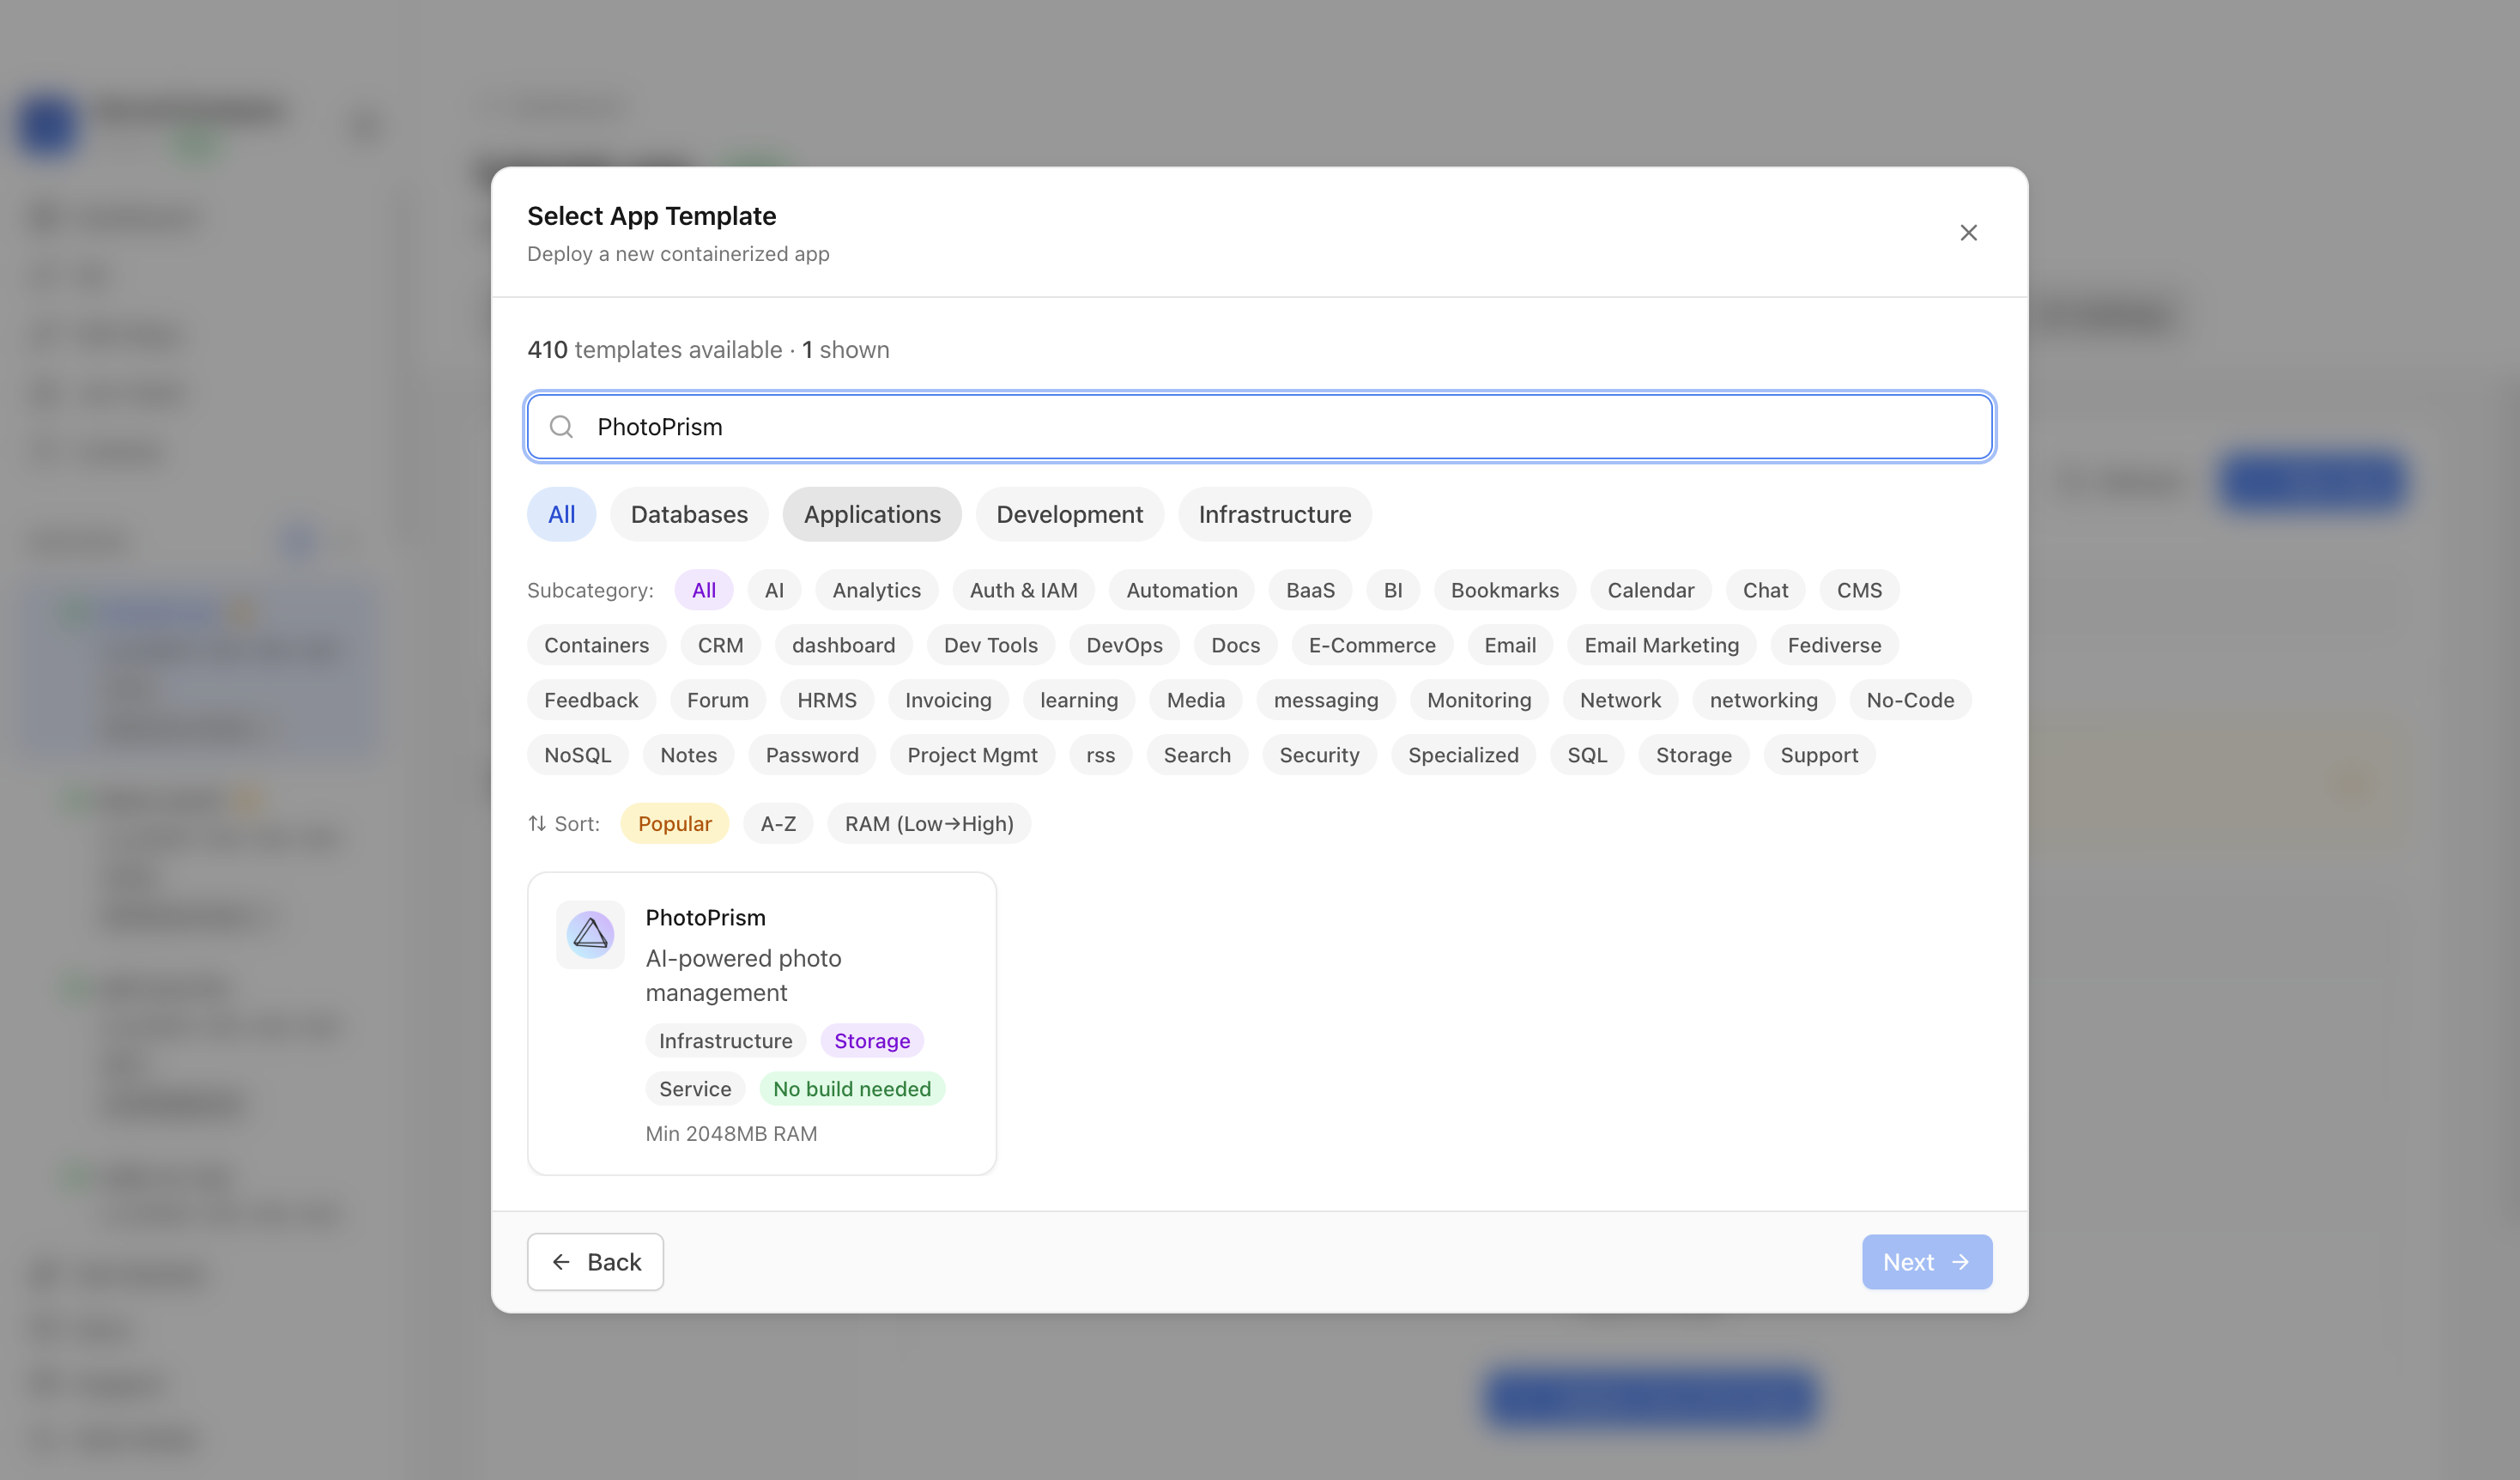Image resolution: width=2520 pixels, height=1480 pixels.
Task: Filter by Calendar subcategory
Action: (x=1651, y=590)
